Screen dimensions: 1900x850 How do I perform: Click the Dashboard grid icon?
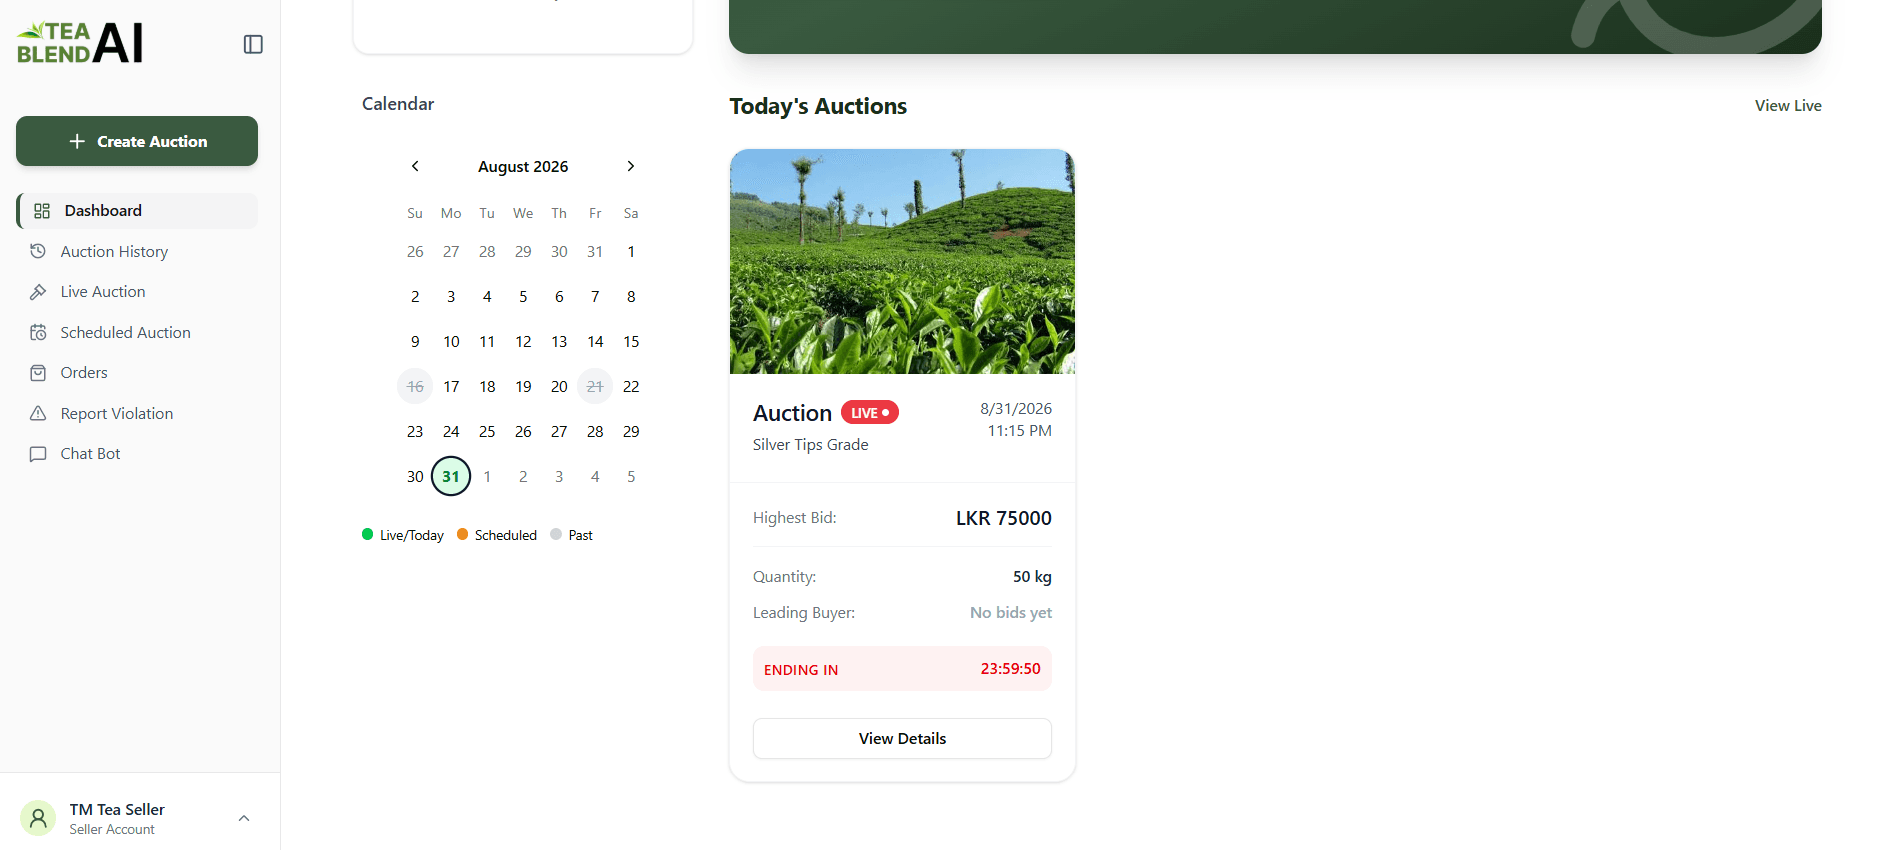tap(42, 211)
